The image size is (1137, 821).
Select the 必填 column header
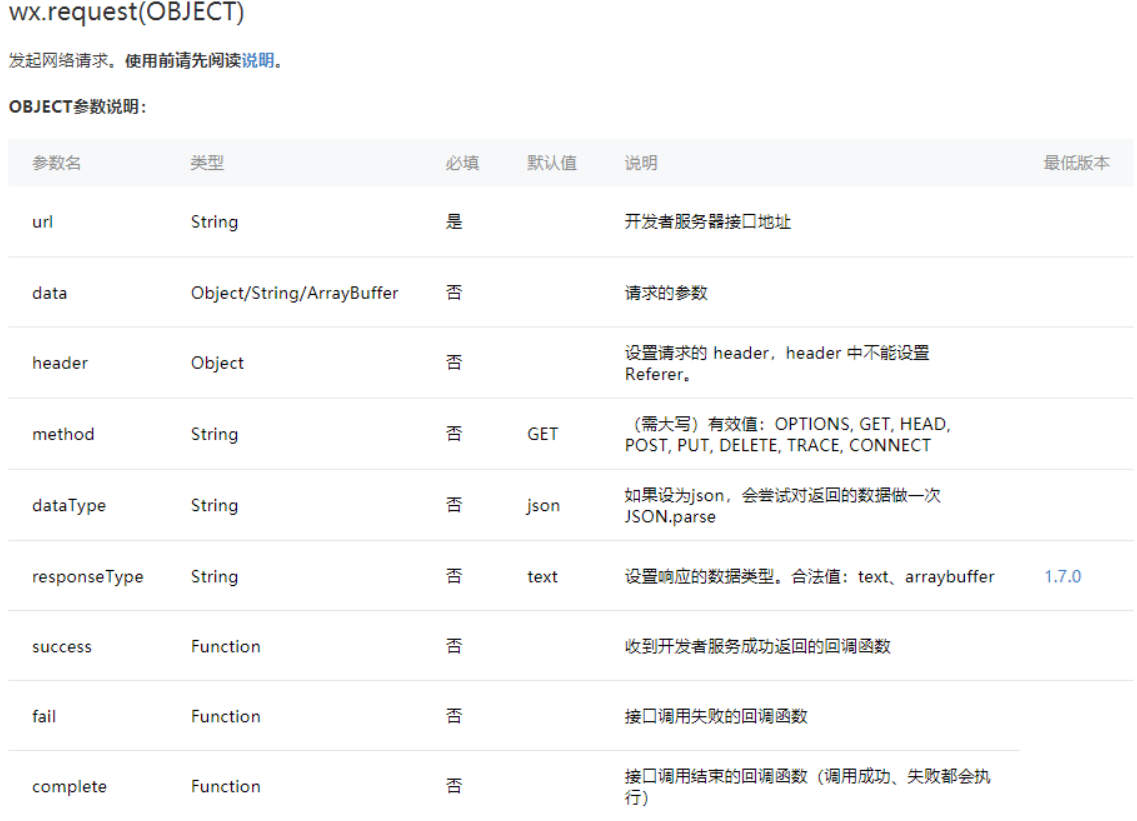click(x=462, y=163)
